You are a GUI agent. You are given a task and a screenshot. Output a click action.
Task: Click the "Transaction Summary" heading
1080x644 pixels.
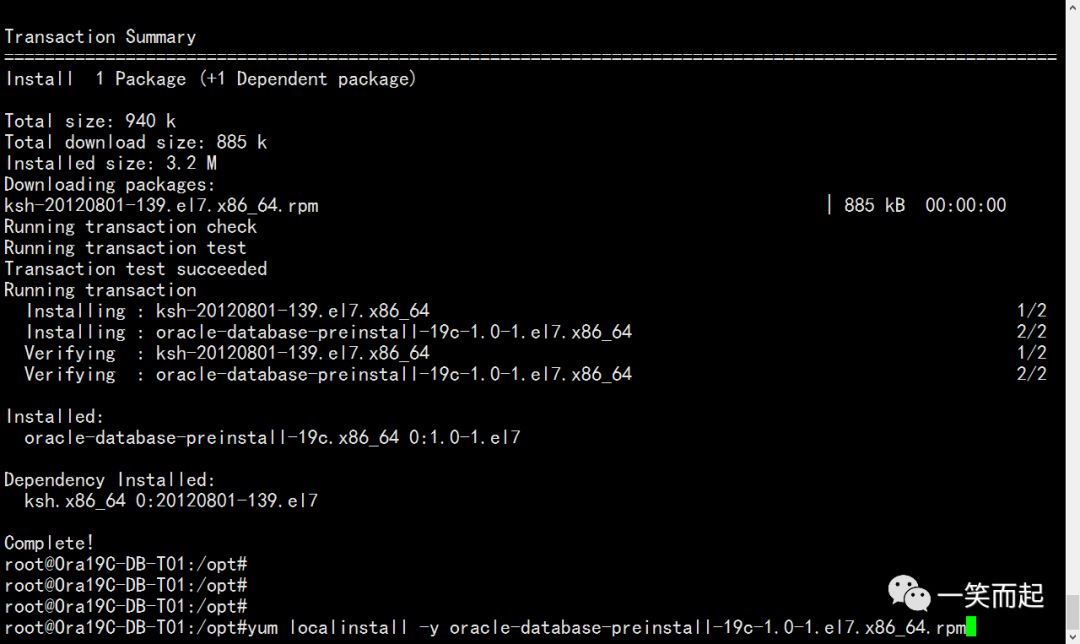100,37
